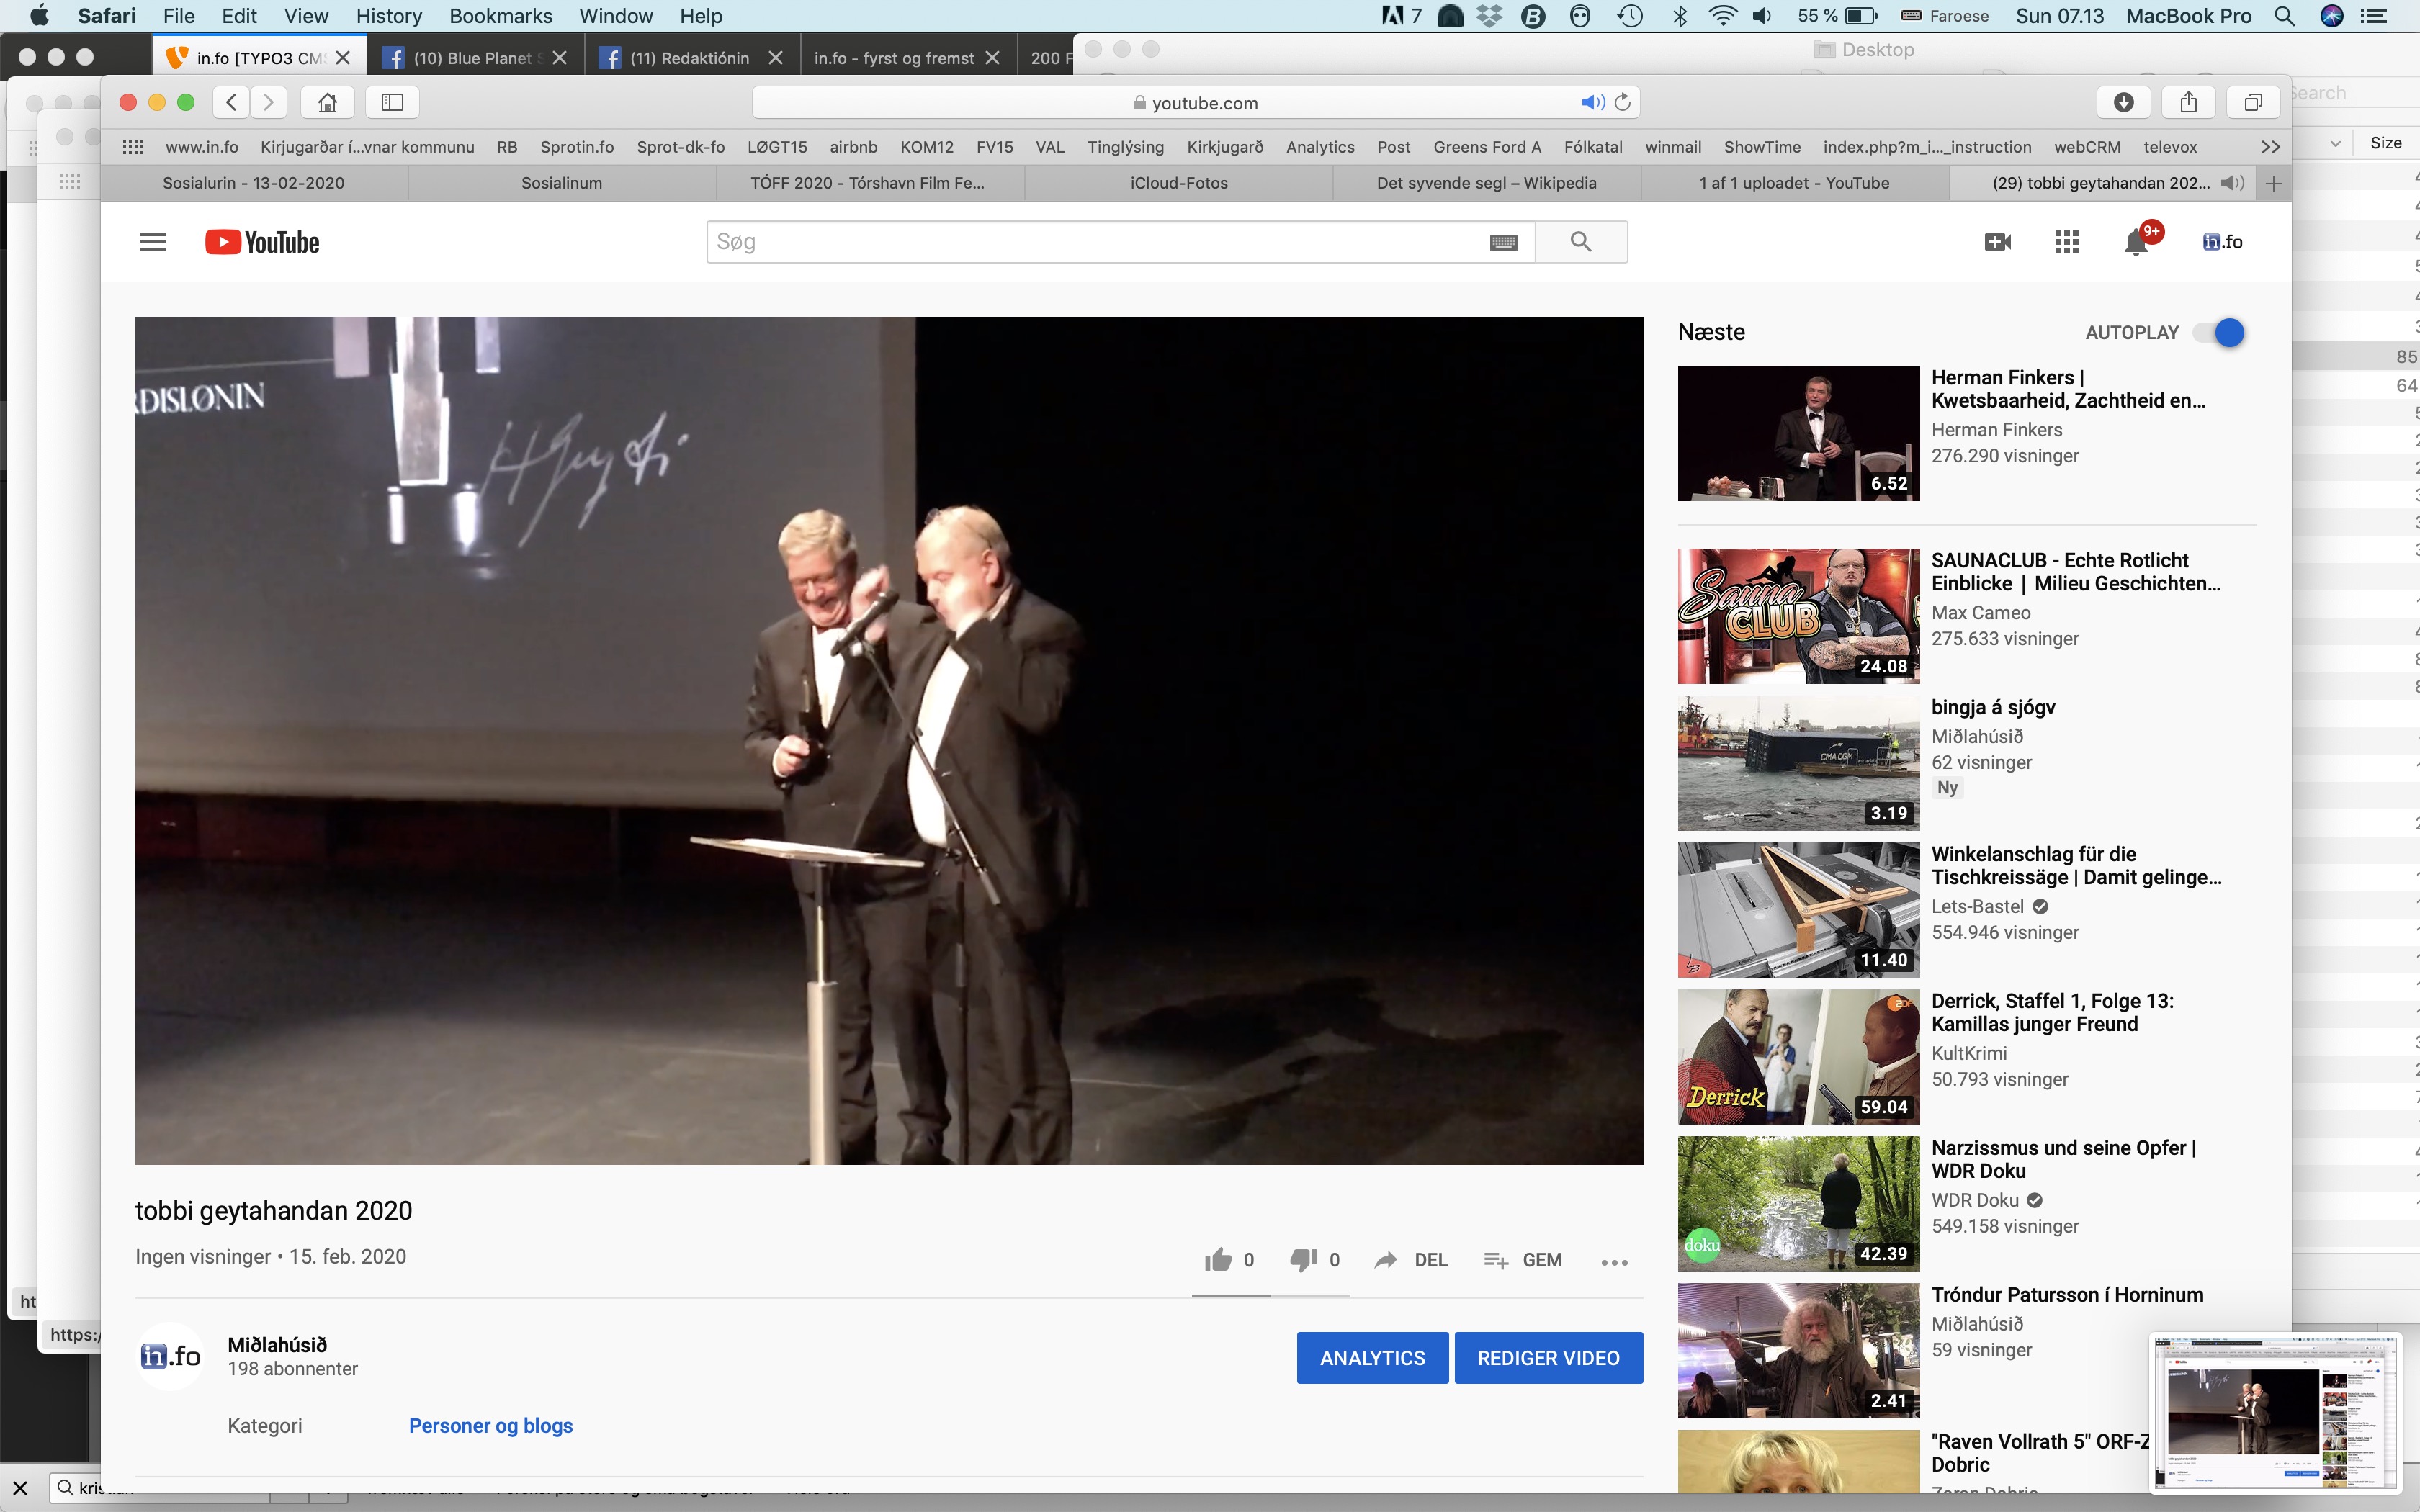
Task: Open Winkelanschlag für die Tischkreissäge video title
Action: pos(2076,866)
